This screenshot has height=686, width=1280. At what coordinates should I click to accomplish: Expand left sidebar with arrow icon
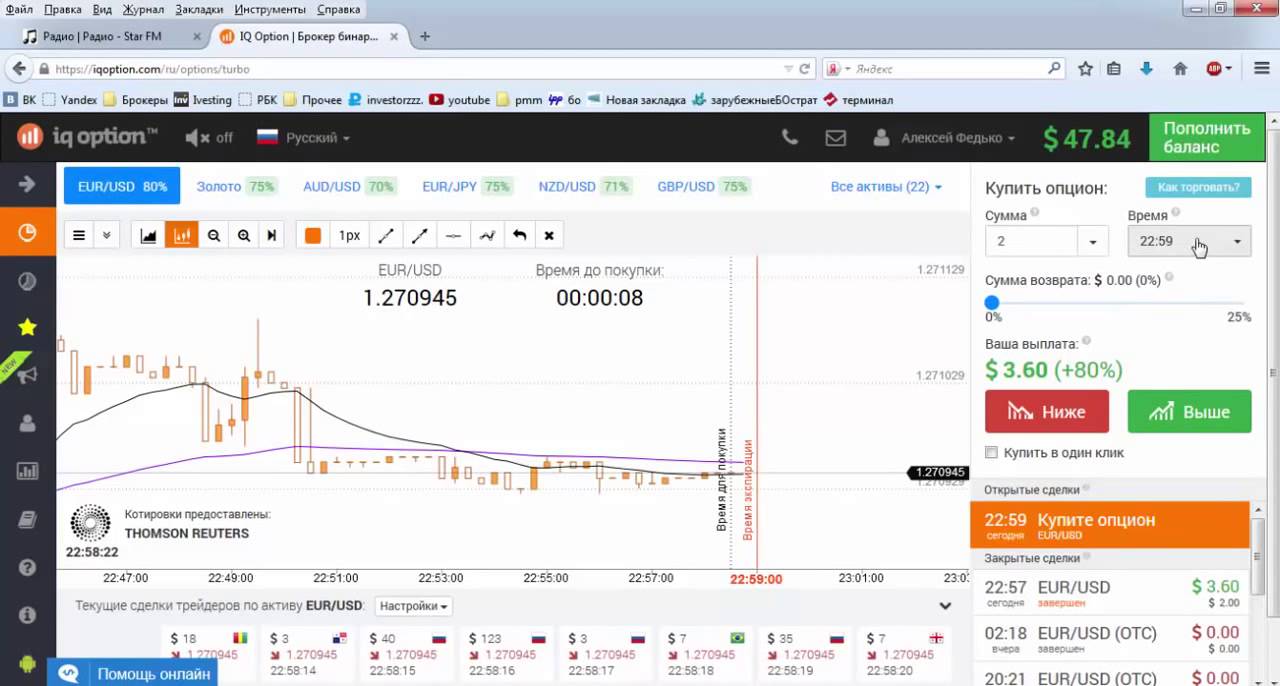pos(27,184)
